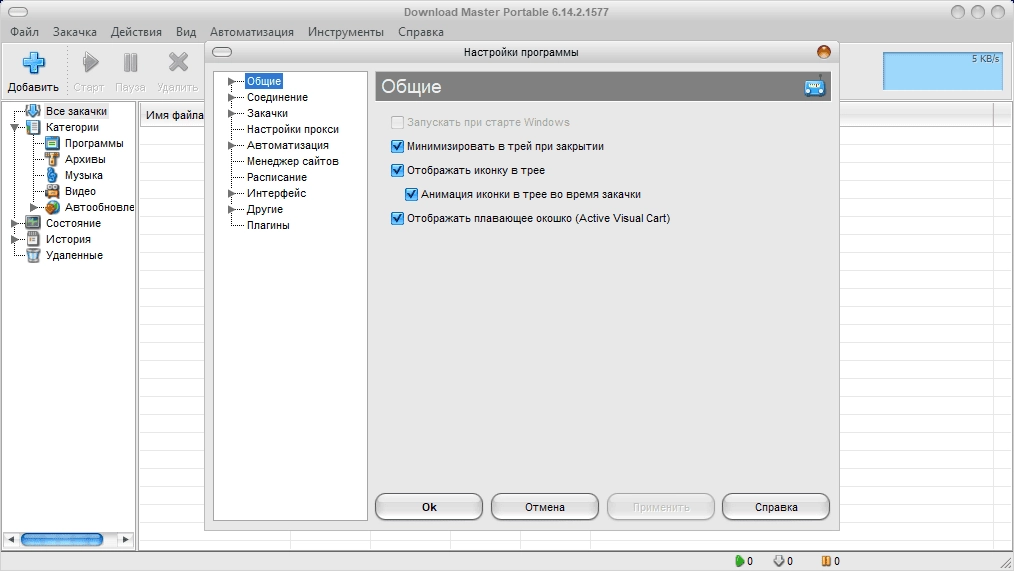Click the pill button in settings dialog title

click(x=222, y=52)
